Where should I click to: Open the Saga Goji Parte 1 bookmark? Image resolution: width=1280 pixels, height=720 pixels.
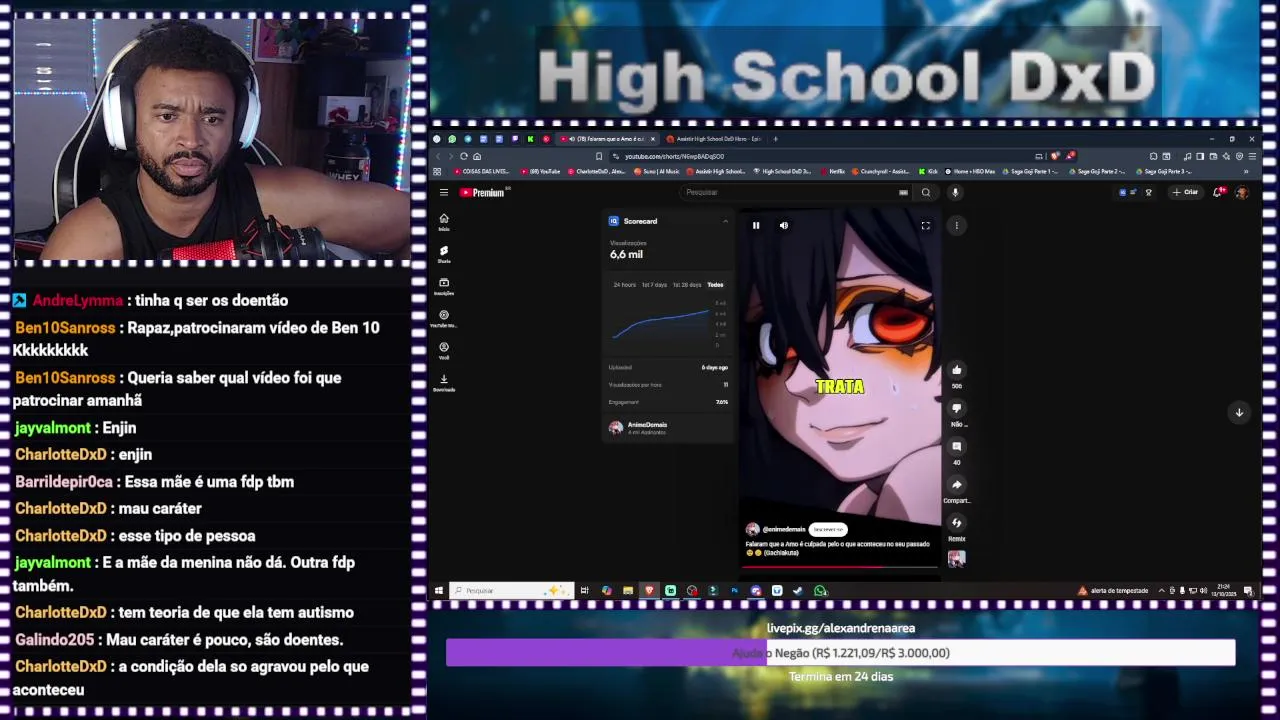1031,171
